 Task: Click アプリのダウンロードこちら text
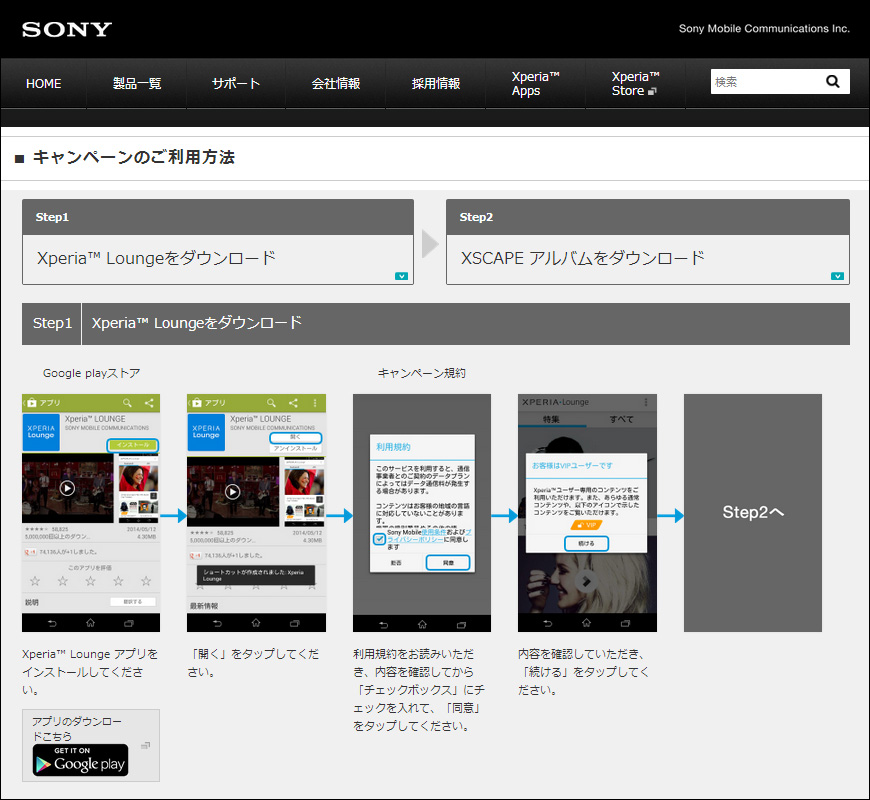(x=76, y=728)
